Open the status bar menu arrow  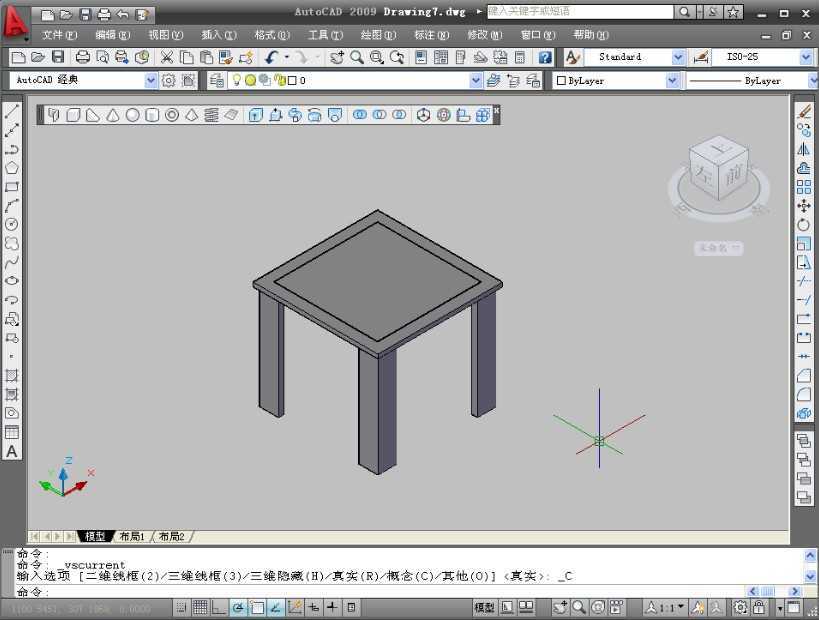(x=780, y=609)
